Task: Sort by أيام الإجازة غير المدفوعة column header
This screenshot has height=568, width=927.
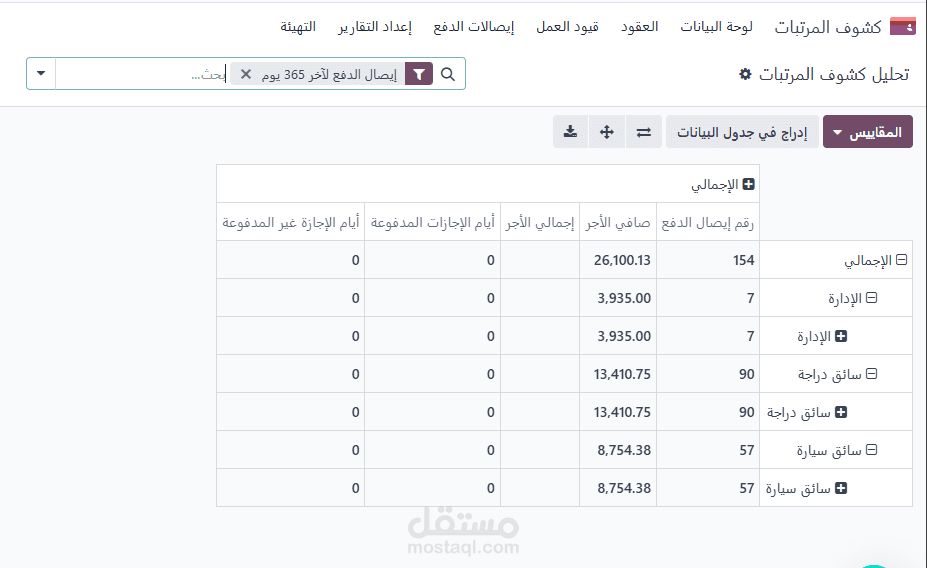Action: tap(291, 222)
